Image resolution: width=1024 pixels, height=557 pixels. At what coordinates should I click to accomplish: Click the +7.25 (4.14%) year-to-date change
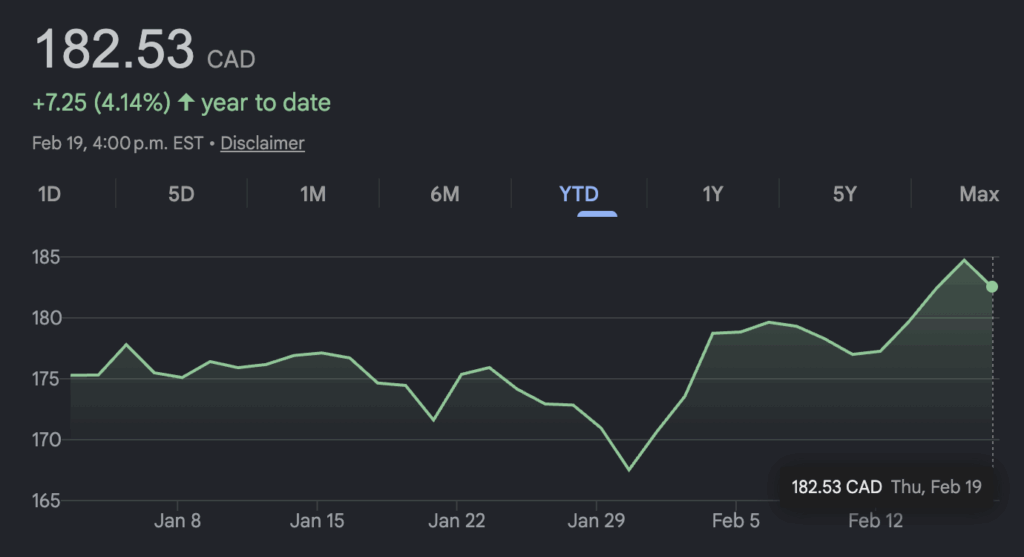point(101,102)
